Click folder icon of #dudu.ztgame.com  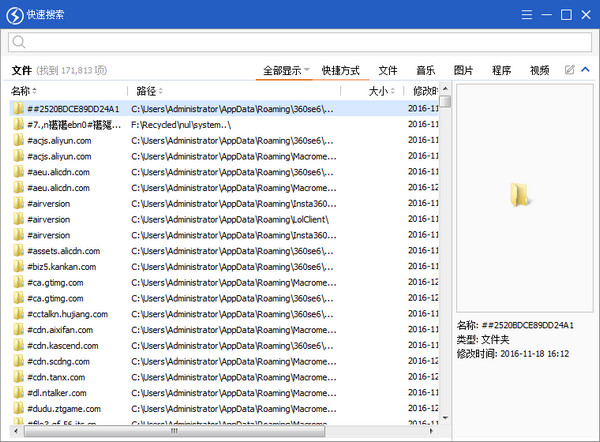point(18,408)
